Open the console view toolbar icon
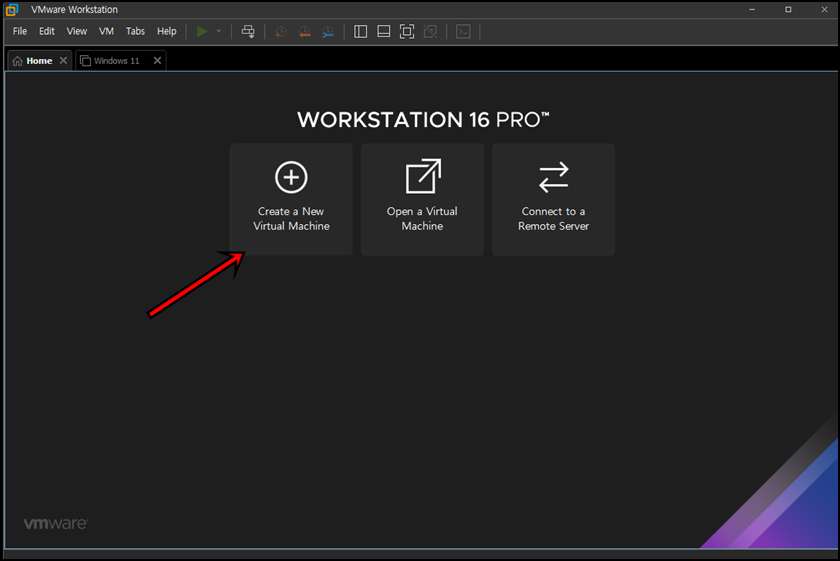This screenshot has height=561, width=840. pos(463,32)
